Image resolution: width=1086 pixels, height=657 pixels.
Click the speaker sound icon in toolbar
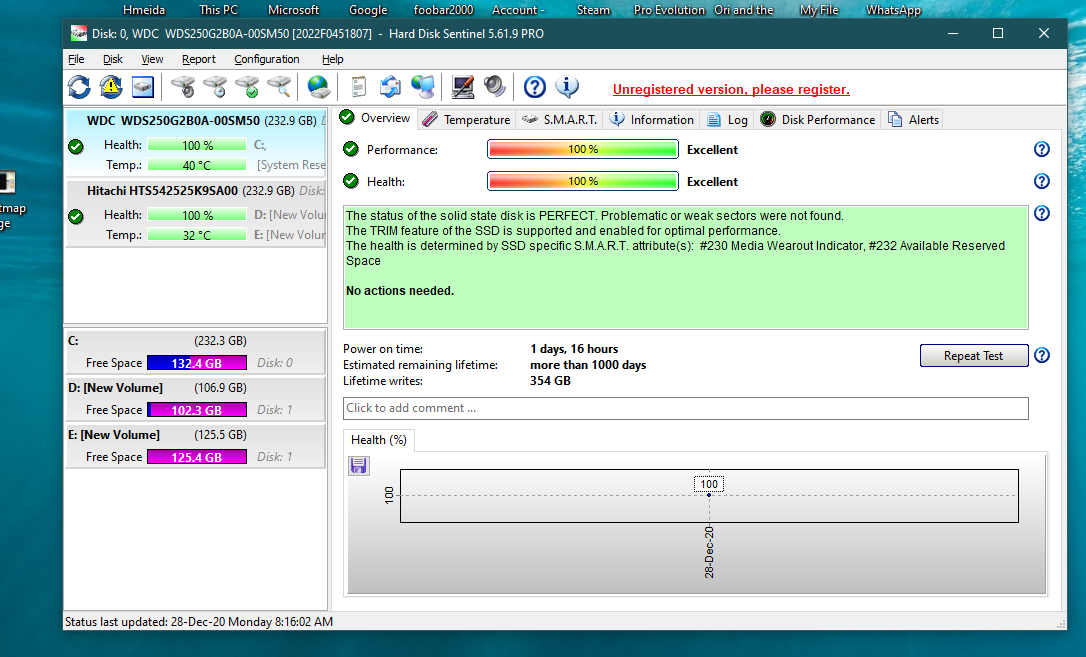point(494,87)
